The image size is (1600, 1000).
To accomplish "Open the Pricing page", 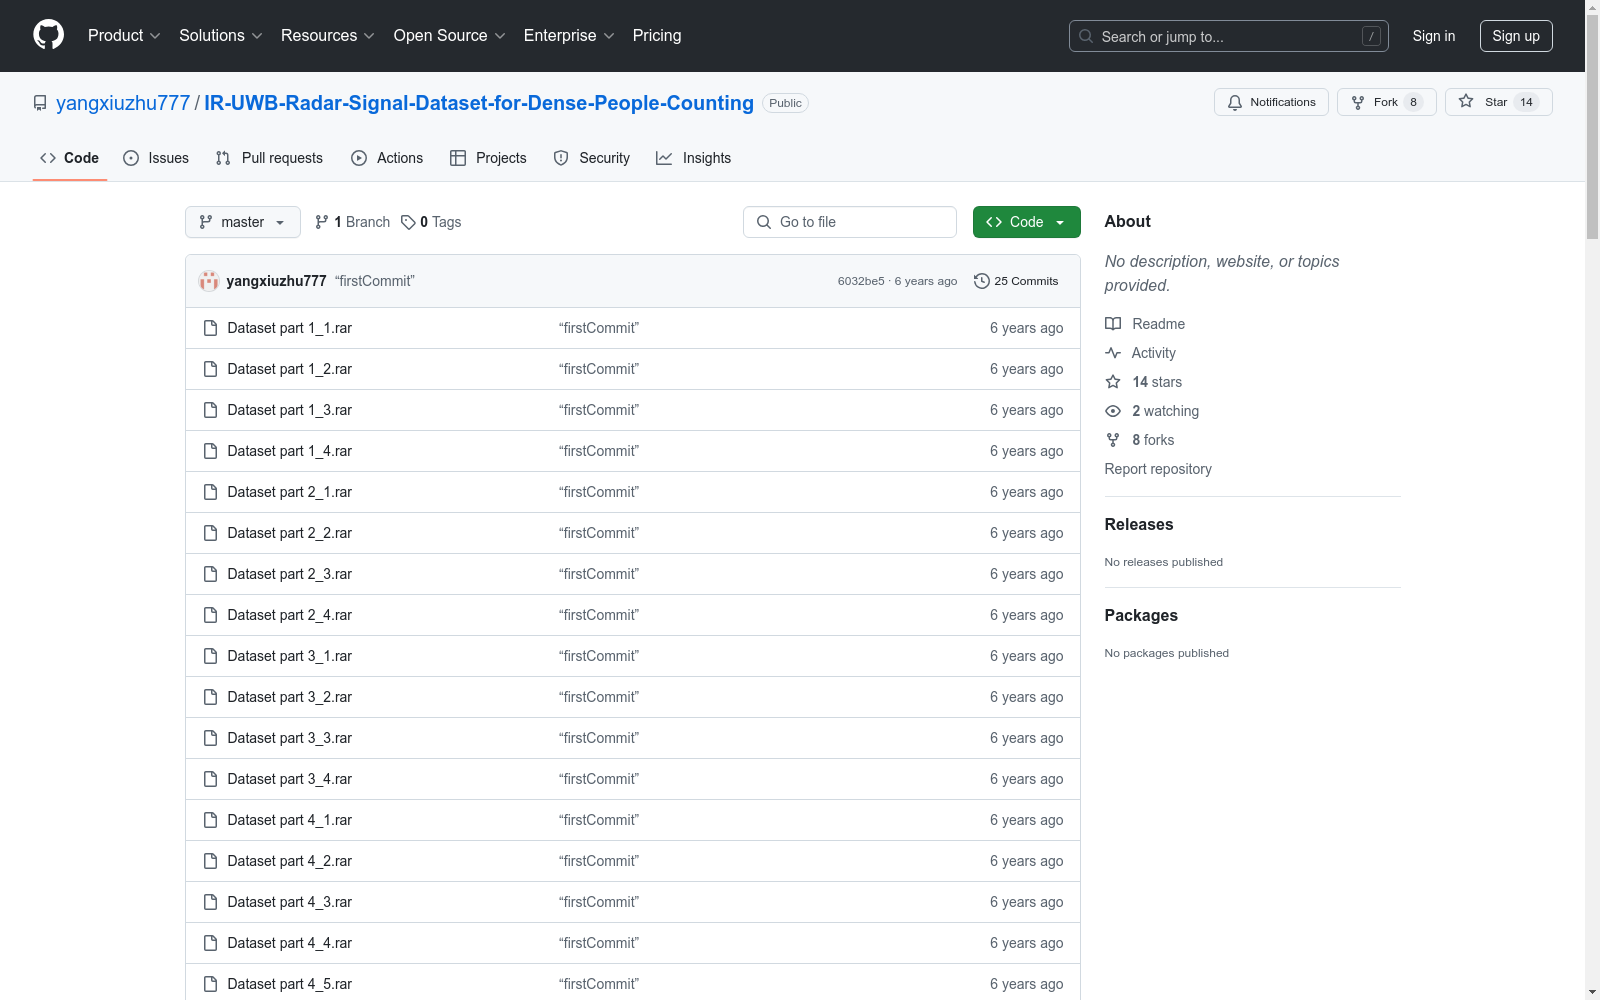I will click(657, 36).
